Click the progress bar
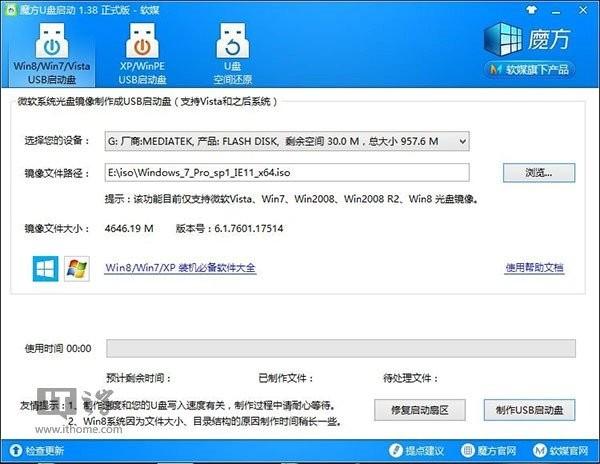 341,348
